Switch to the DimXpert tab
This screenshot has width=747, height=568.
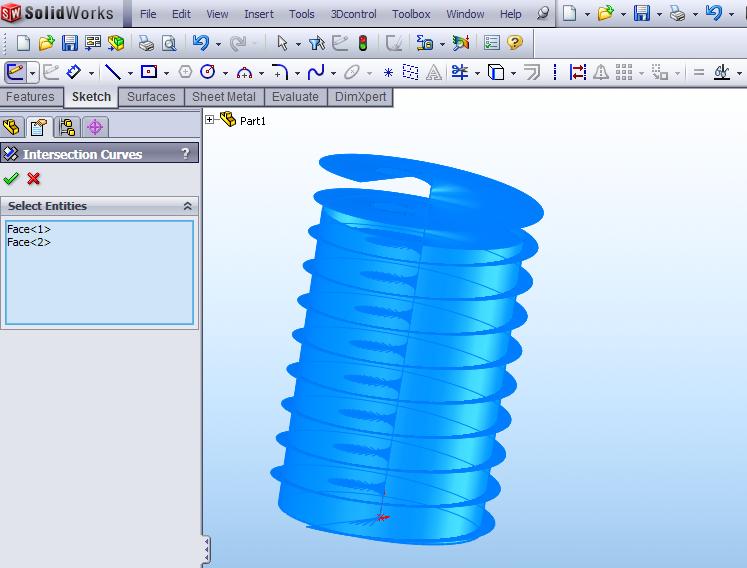point(361,97)
